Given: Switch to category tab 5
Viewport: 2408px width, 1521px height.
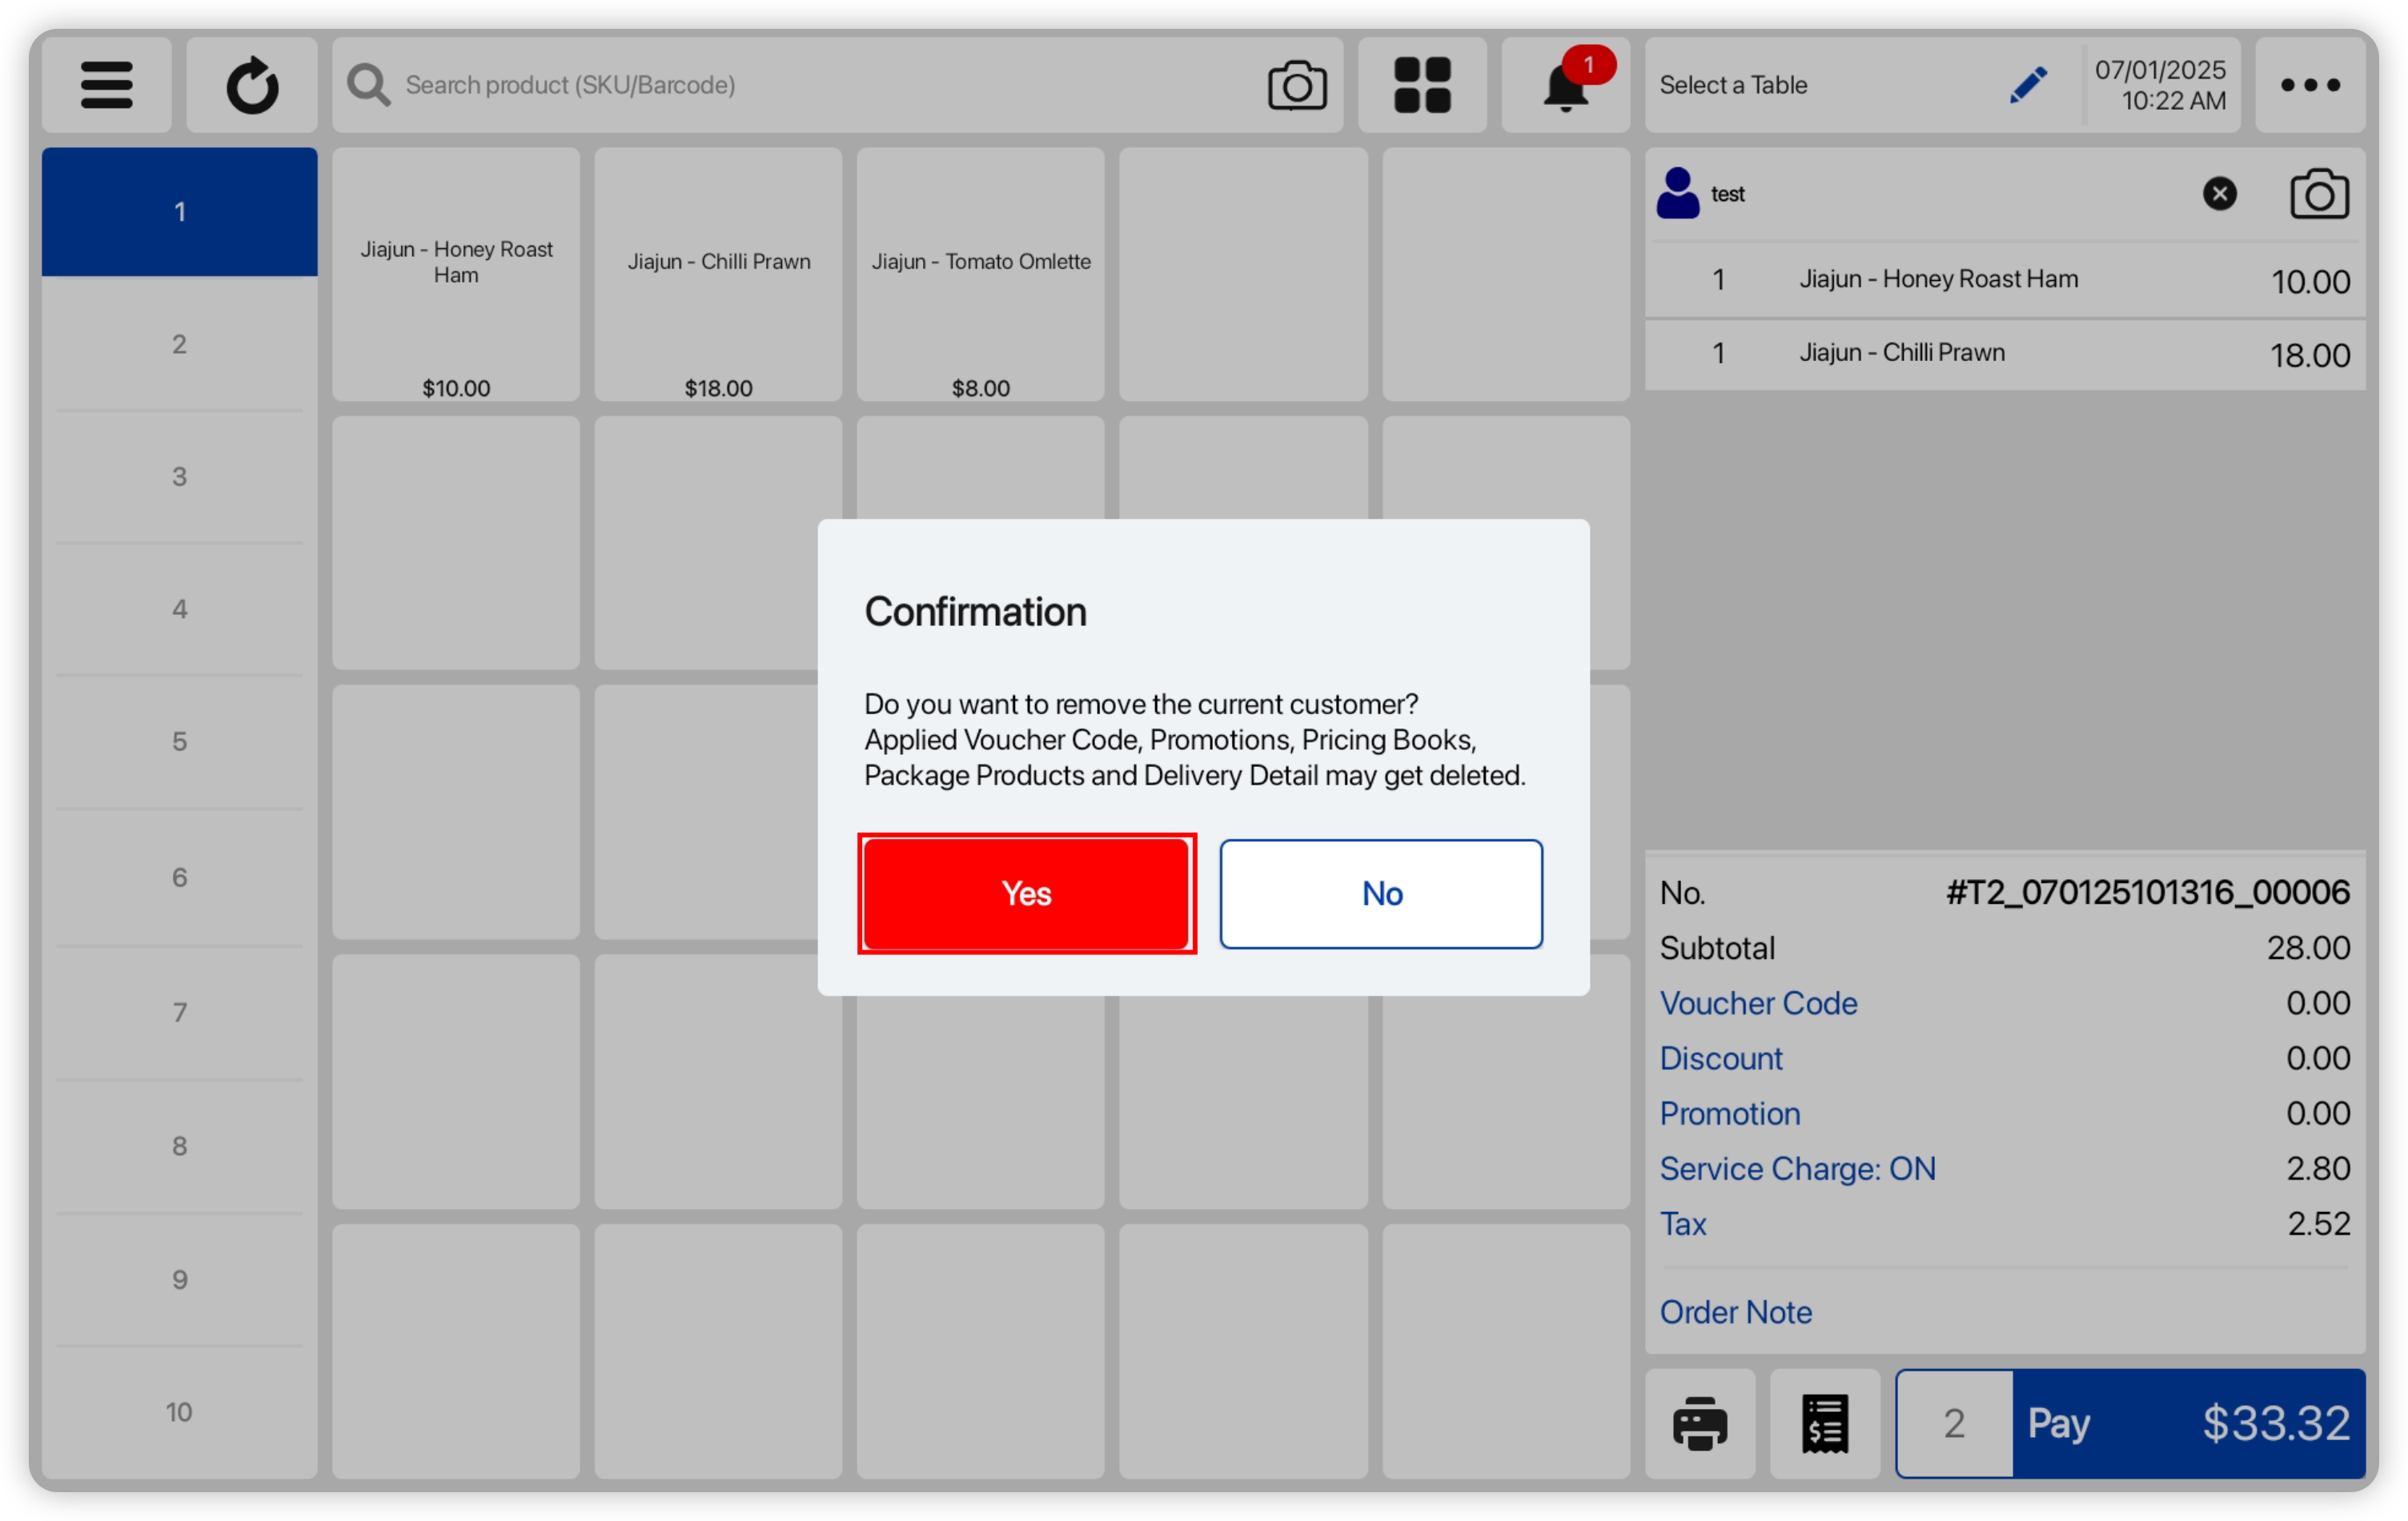Looking at the screenshot, I should [180, 742].
